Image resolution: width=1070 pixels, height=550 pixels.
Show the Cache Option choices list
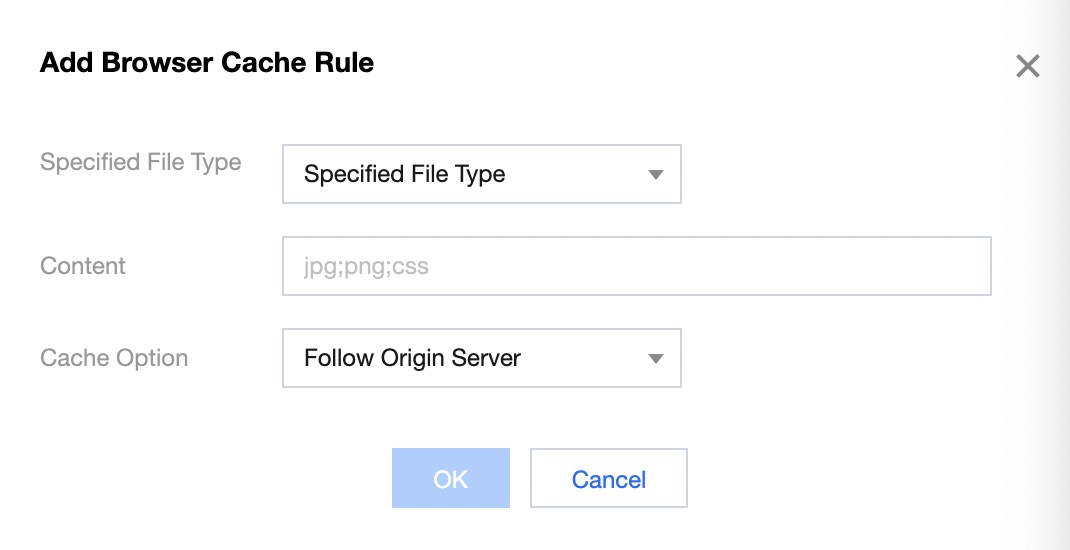[x=481, y=358]
